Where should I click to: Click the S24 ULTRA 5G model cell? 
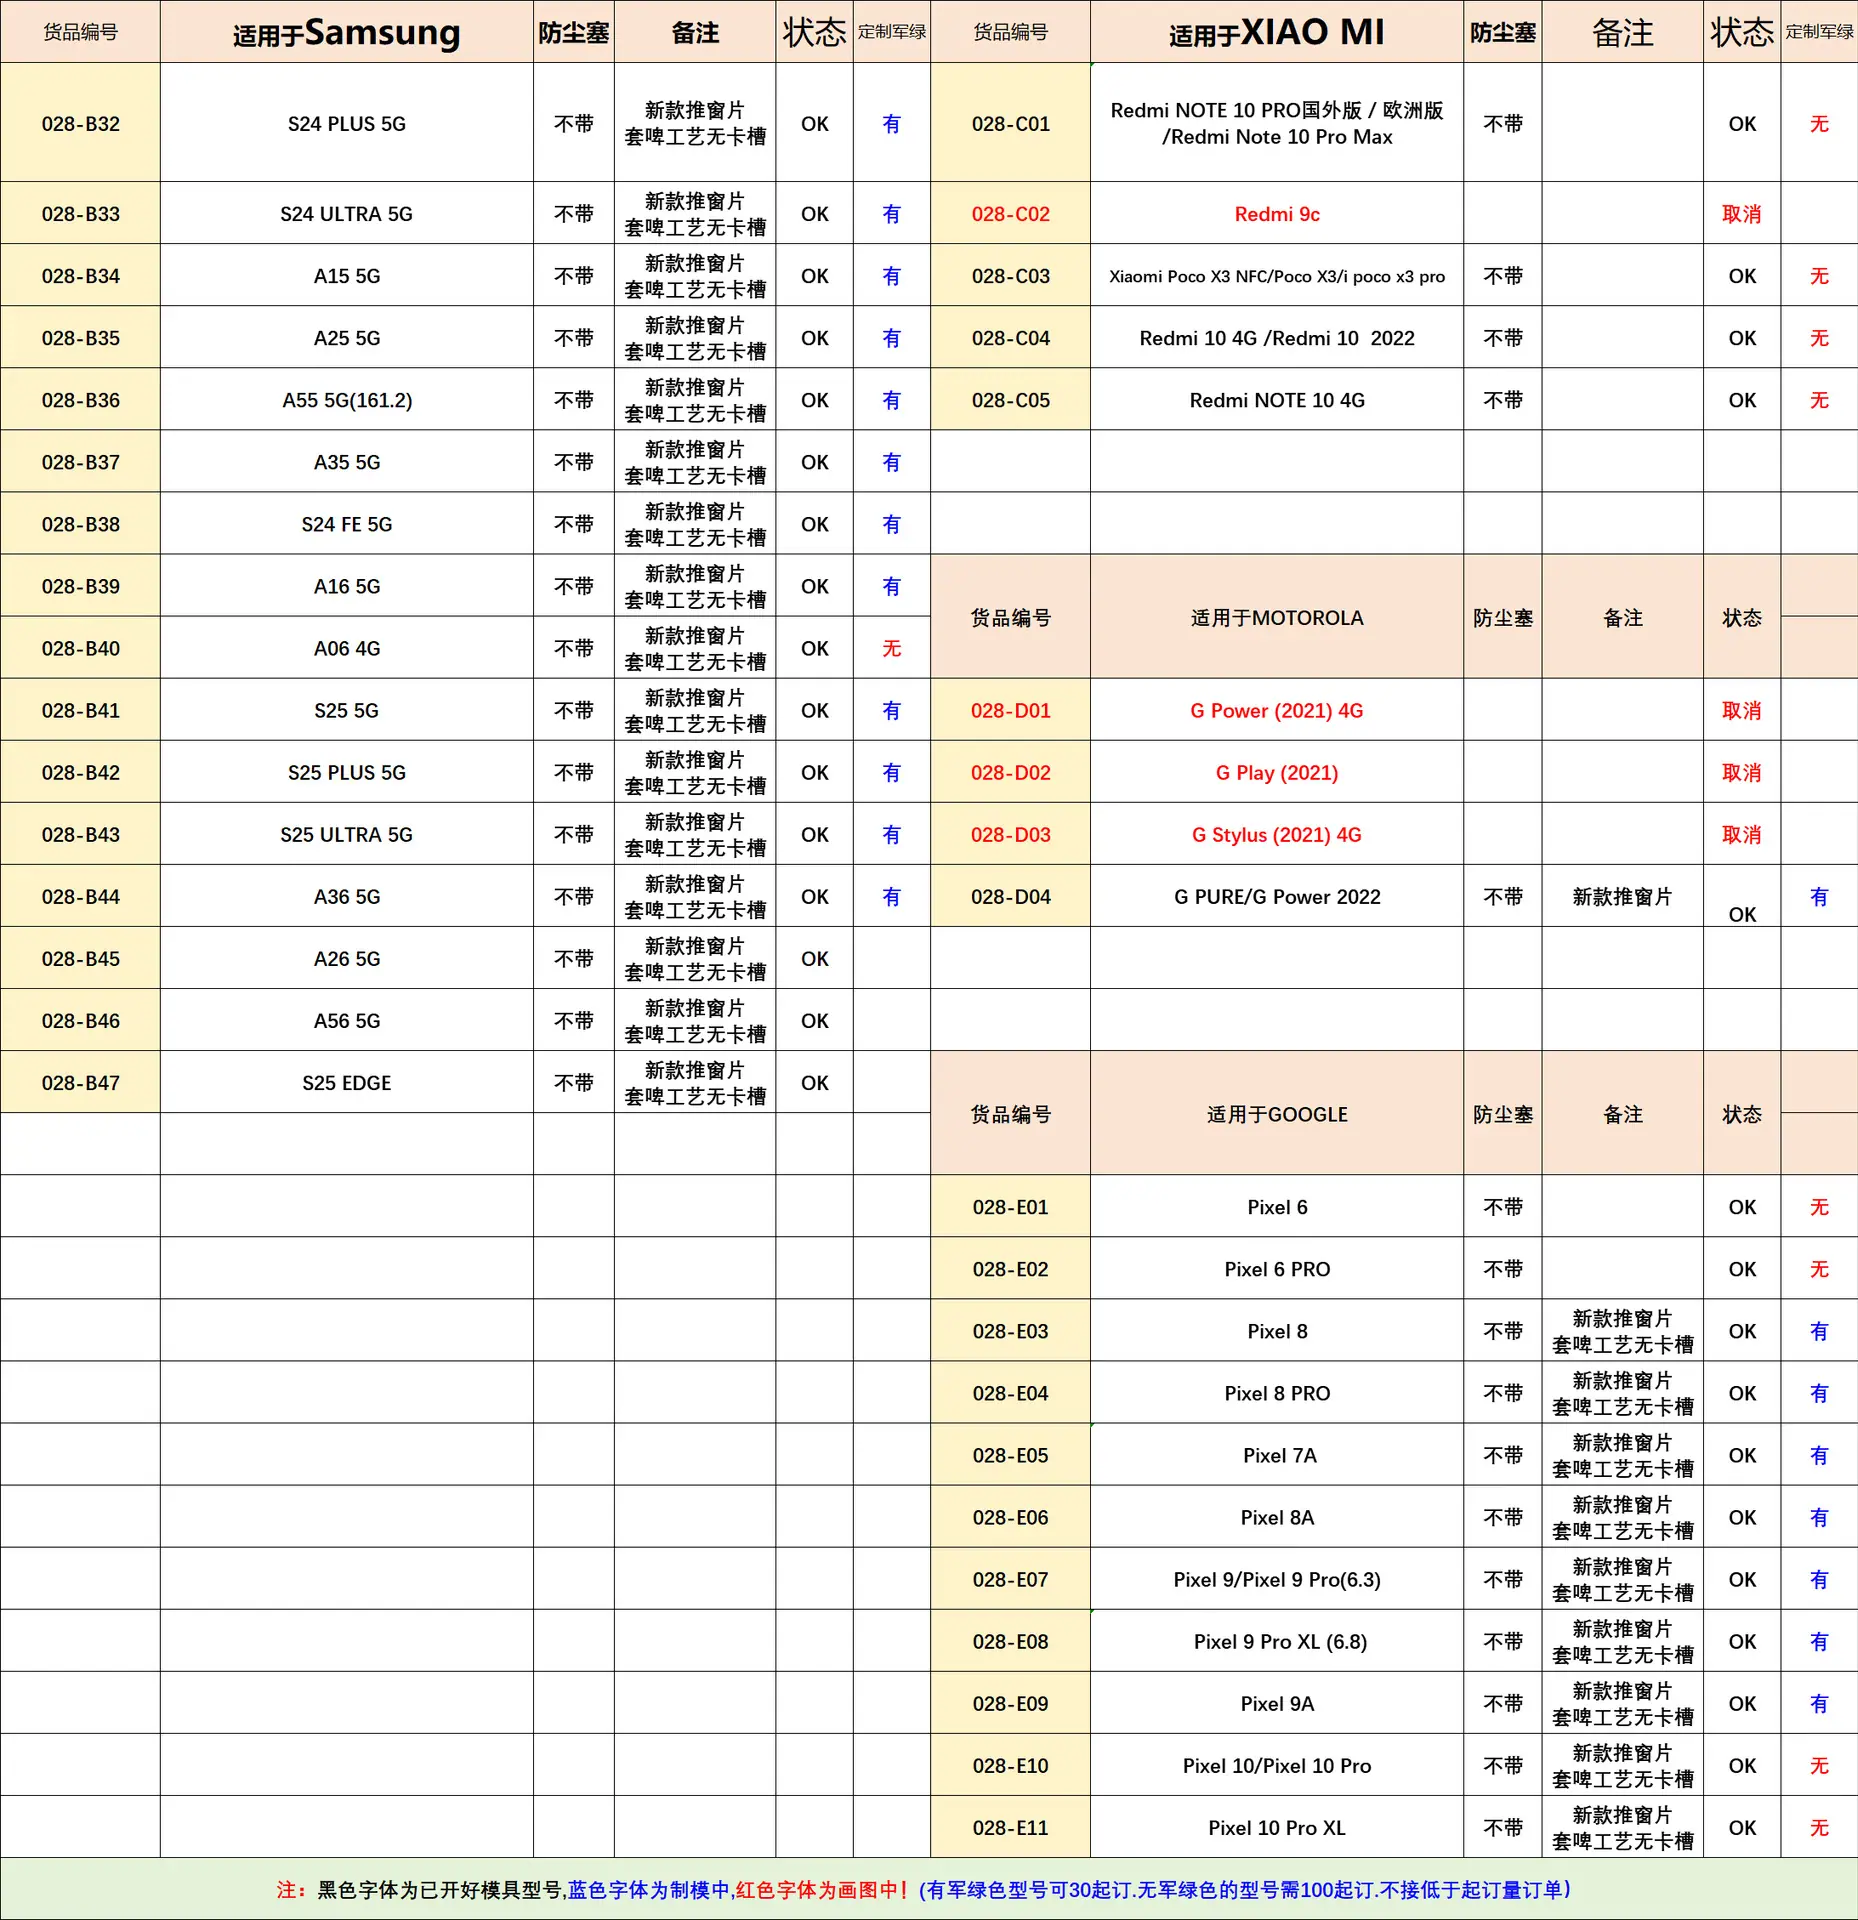pos(346,214)
